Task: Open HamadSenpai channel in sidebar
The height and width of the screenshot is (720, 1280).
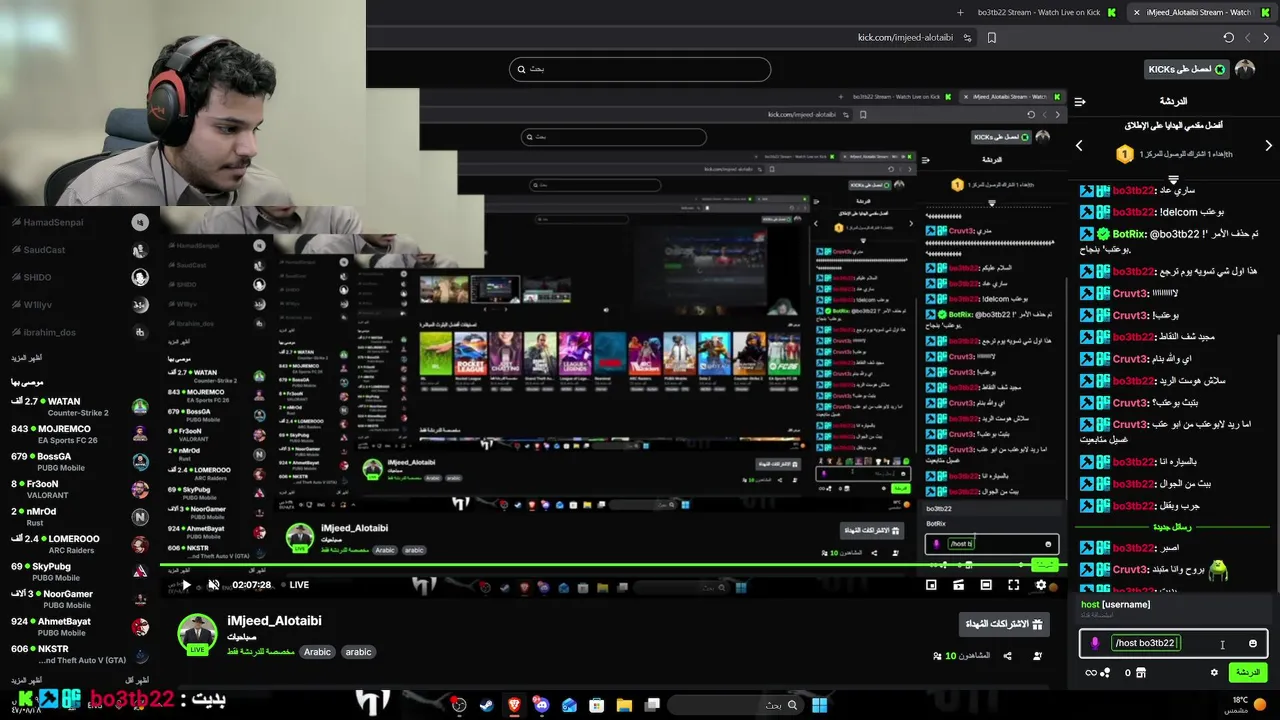Action: [80, 222]
